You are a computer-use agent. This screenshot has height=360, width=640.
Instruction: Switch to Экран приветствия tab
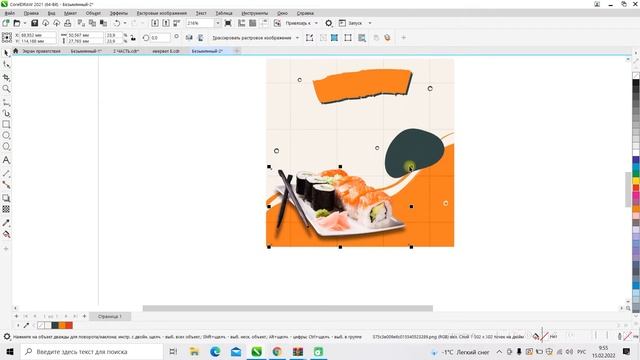[x=41, y=51]
